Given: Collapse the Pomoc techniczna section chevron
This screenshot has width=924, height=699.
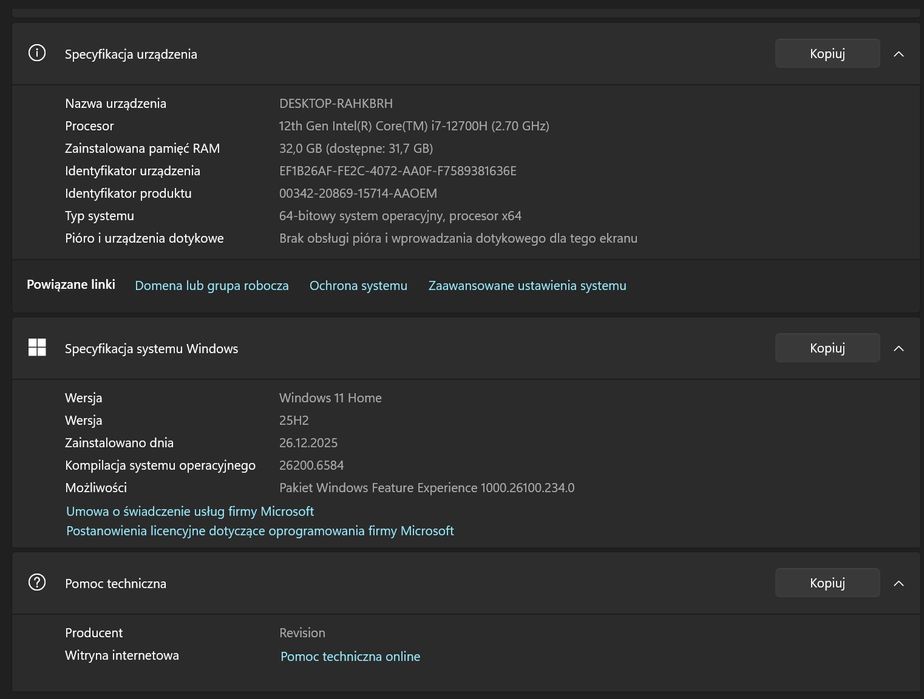Looking at the screenshot, I should [898, 583].
